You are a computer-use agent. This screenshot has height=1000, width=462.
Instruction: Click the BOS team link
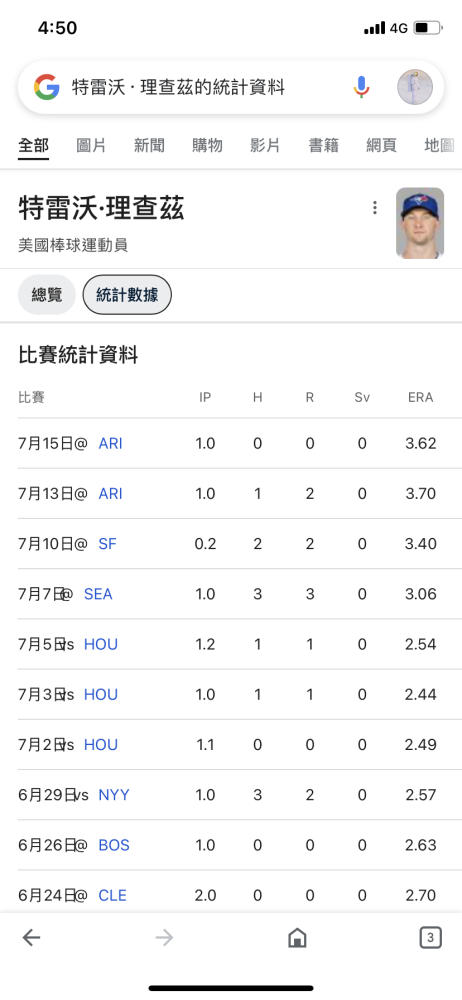(114, 845)
